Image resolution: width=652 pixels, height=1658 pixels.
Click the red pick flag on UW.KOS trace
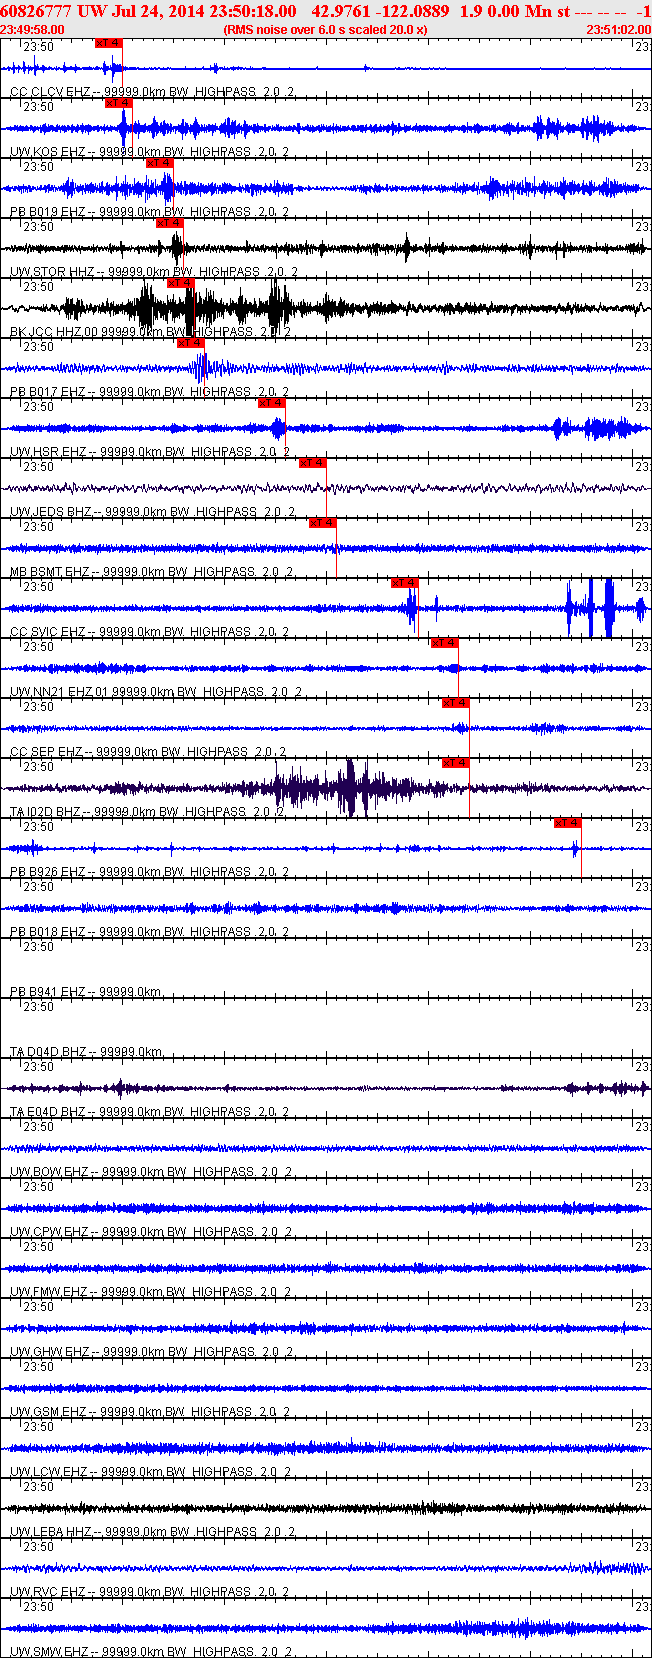(119, 103)
